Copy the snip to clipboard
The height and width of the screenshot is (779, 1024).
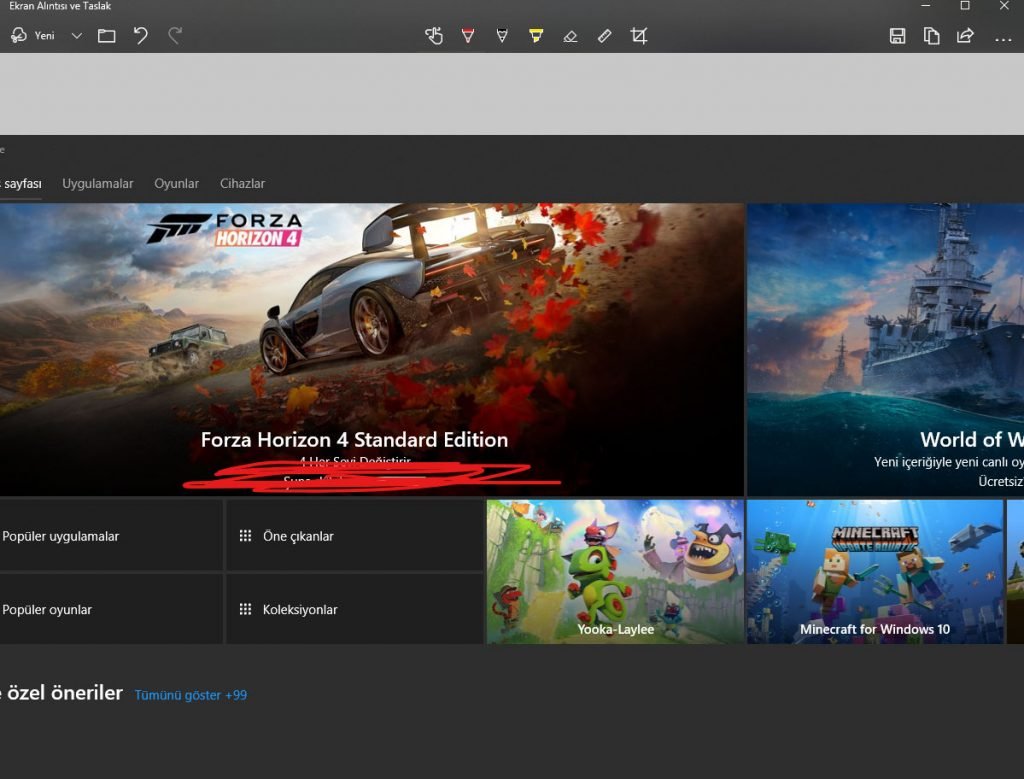coord(931,36)
